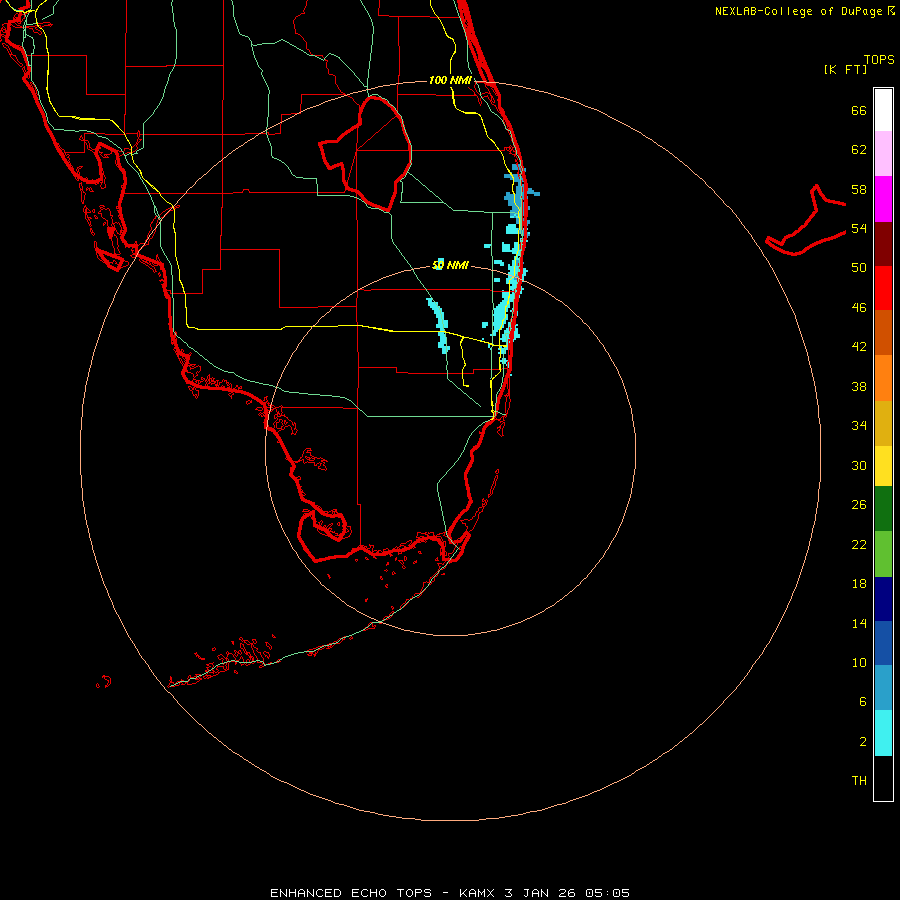
Task: Click the '30' legend value
Action: click(x=859, y=465)
